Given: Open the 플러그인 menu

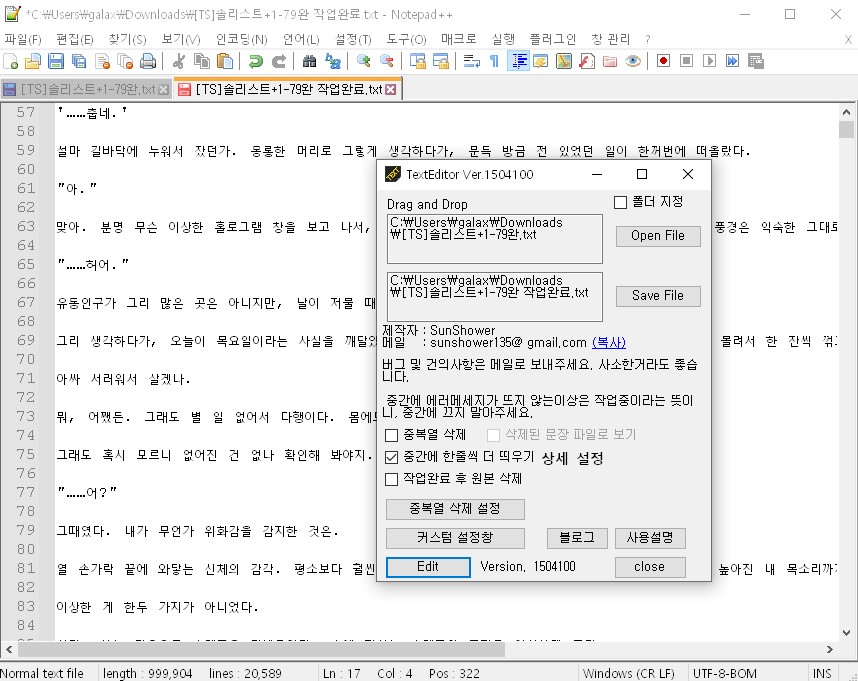Looking at the screenshot, I should pos(553,39).
